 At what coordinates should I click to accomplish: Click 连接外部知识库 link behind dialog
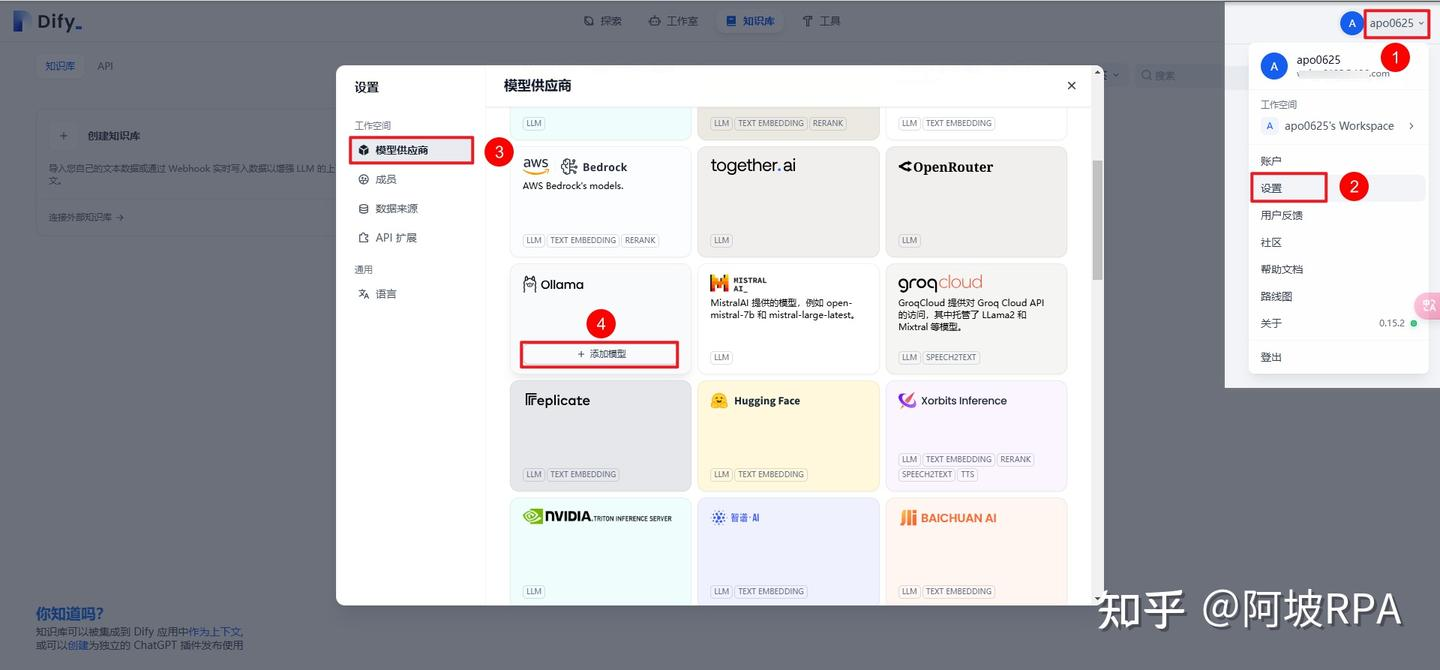pos(86,217)
